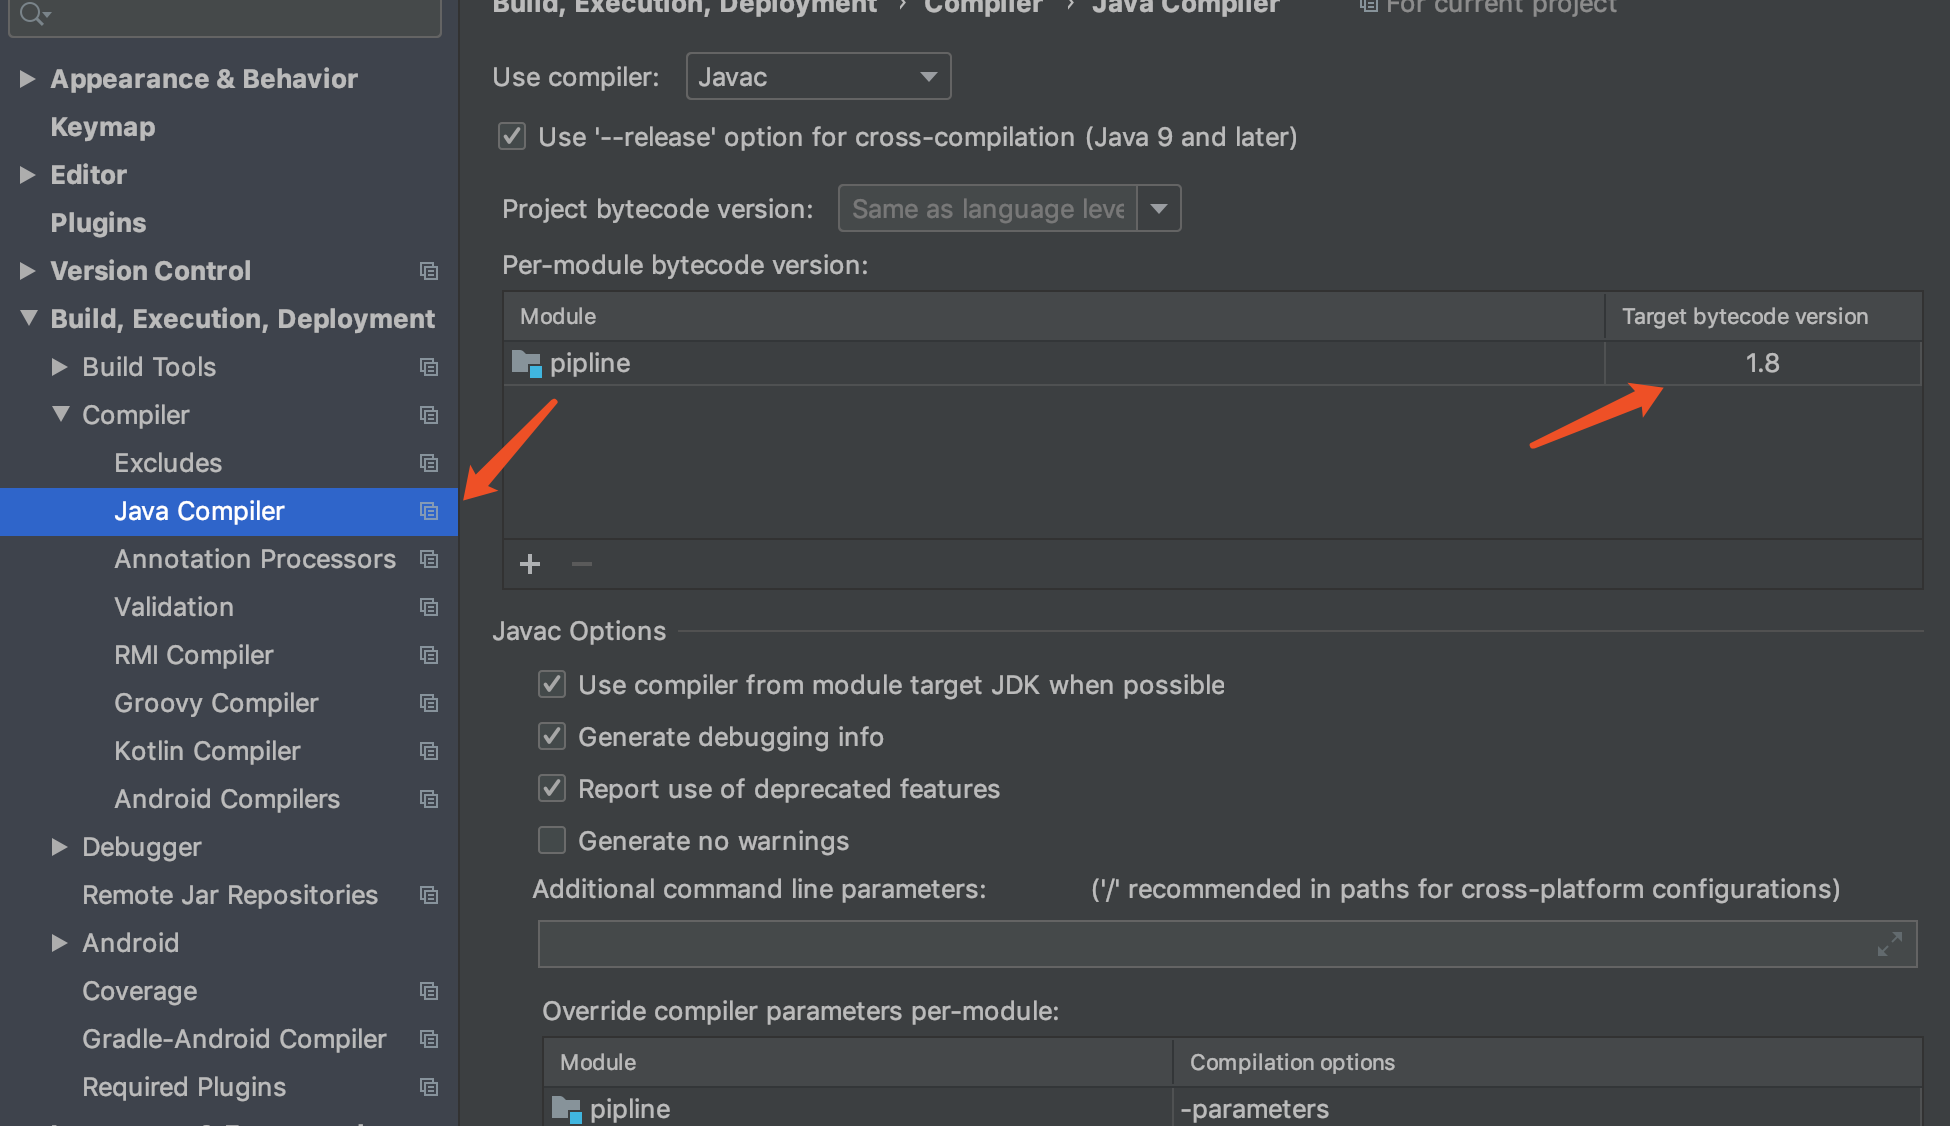Click the Additional command line parameters field
Viewport: 1950px width, 1126px height.
click(x=1200, y=944)
